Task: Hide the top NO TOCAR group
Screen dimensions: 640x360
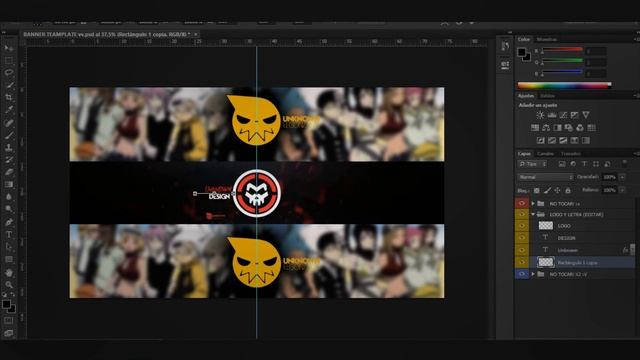Action: tap(522, 203)
